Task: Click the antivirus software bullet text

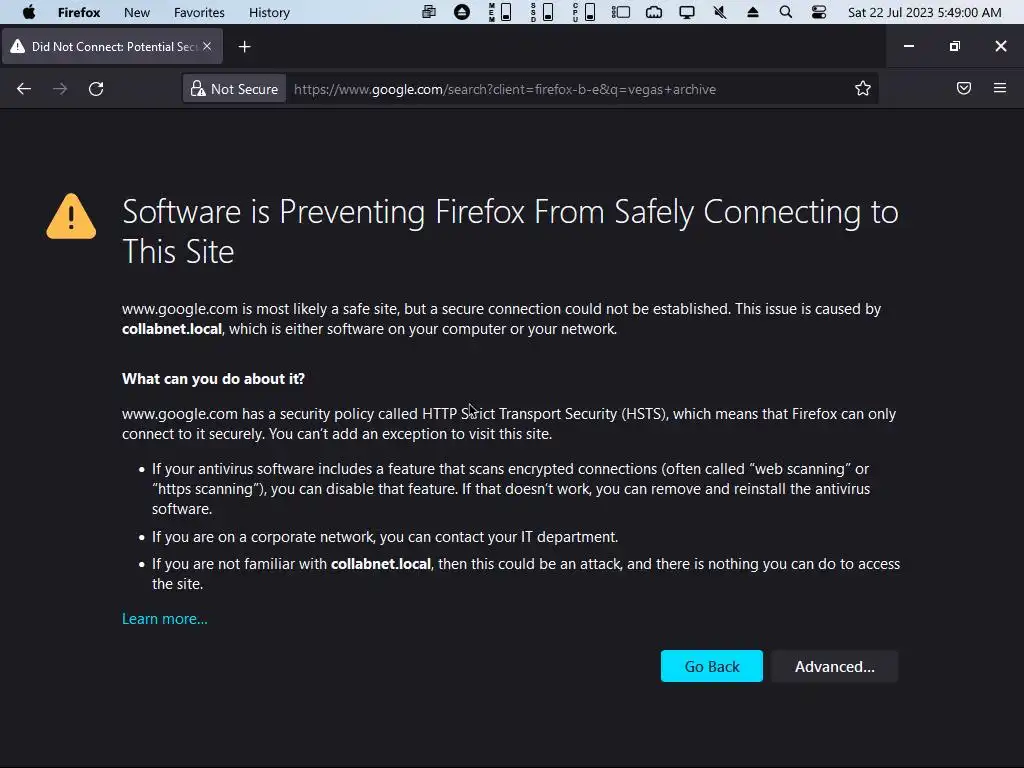Action: pyautogui.click(x=511, y=488)
